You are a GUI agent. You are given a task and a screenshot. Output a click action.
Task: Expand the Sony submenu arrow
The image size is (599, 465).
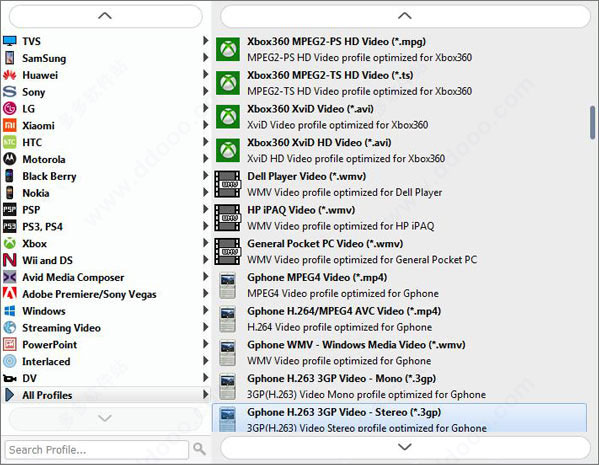click(x=206, y=91)
